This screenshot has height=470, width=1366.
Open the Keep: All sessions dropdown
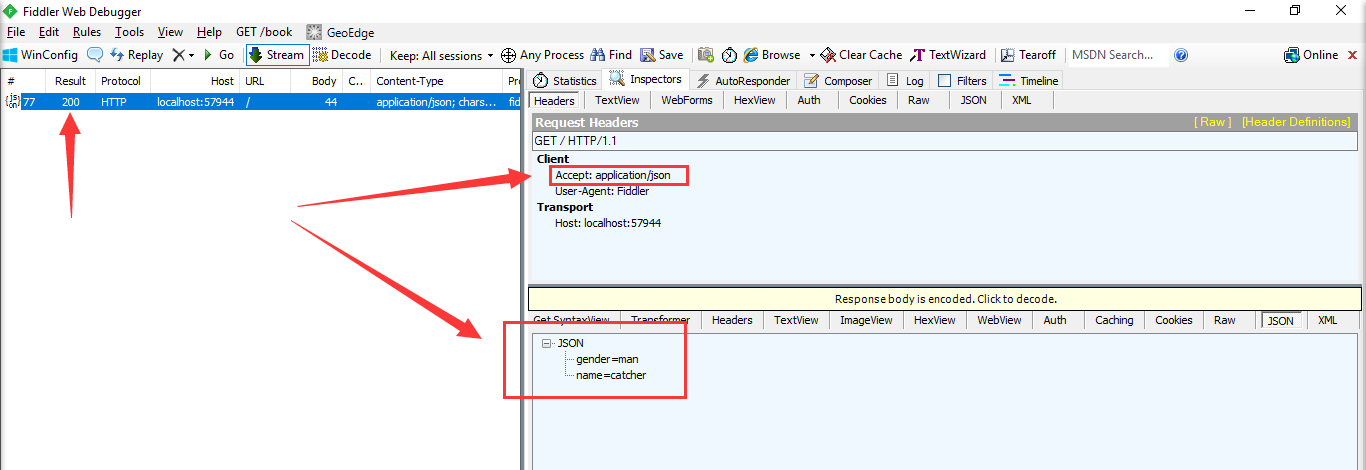pyautogui.click(x=441, y=55)
